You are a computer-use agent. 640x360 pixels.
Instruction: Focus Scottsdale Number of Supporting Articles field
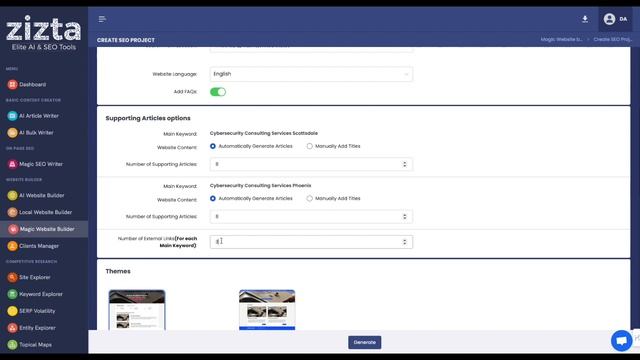pyautogui.click(x=311, y=164)
